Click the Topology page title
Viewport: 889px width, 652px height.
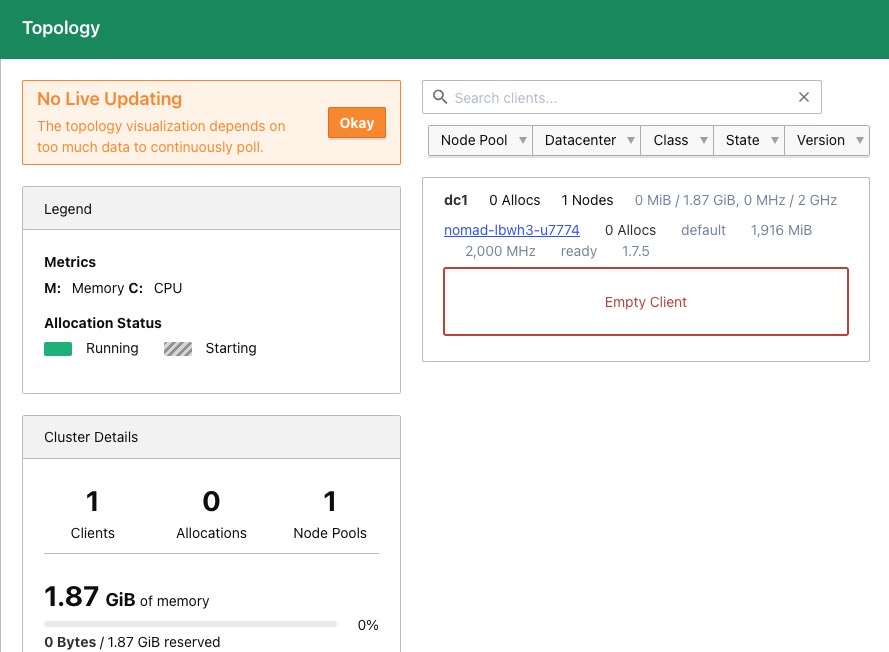[61, 28]
